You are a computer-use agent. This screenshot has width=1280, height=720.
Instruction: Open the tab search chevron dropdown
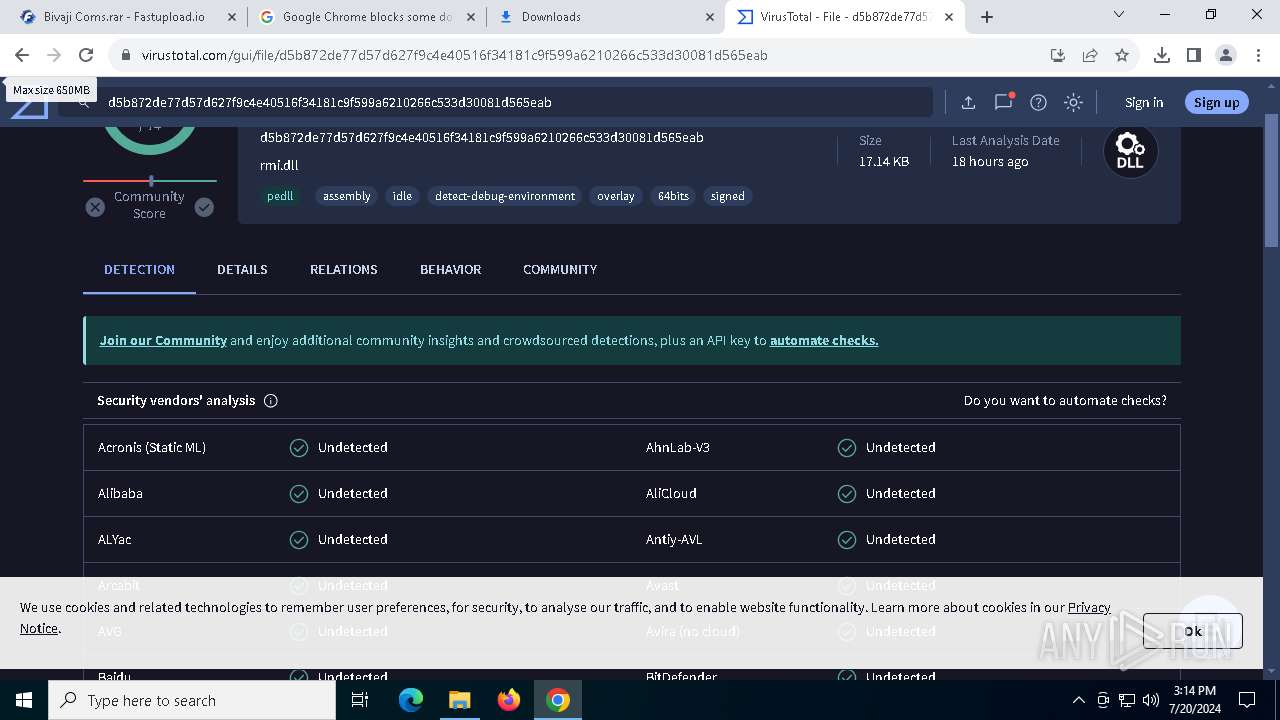[x=1119, y=15]
